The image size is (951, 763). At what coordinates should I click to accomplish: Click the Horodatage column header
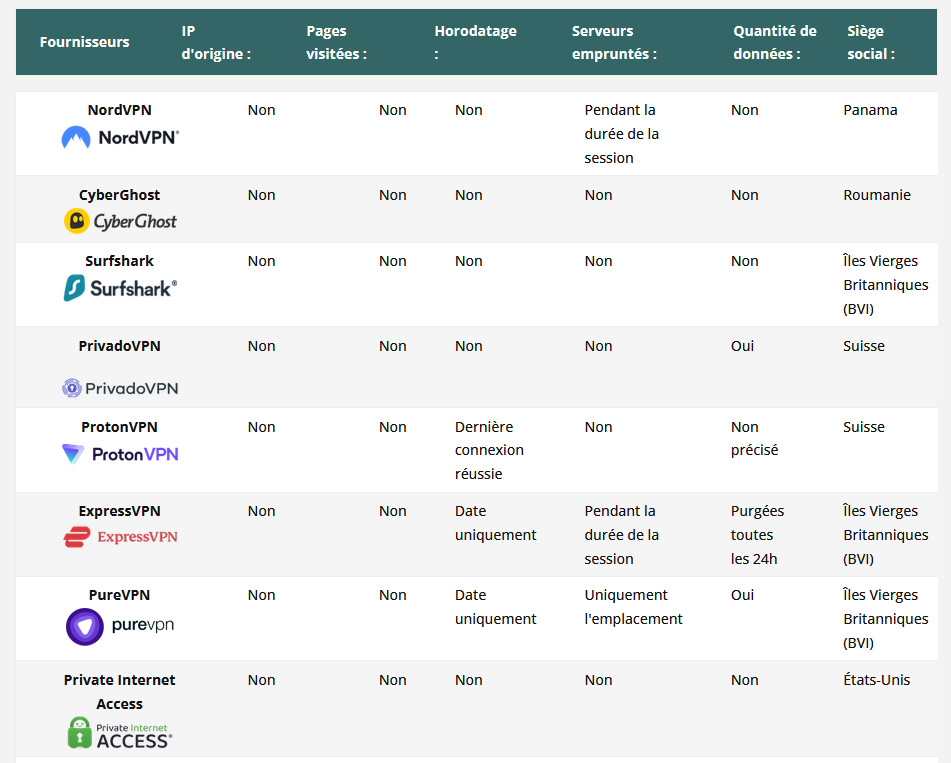[x=475, y=42]
